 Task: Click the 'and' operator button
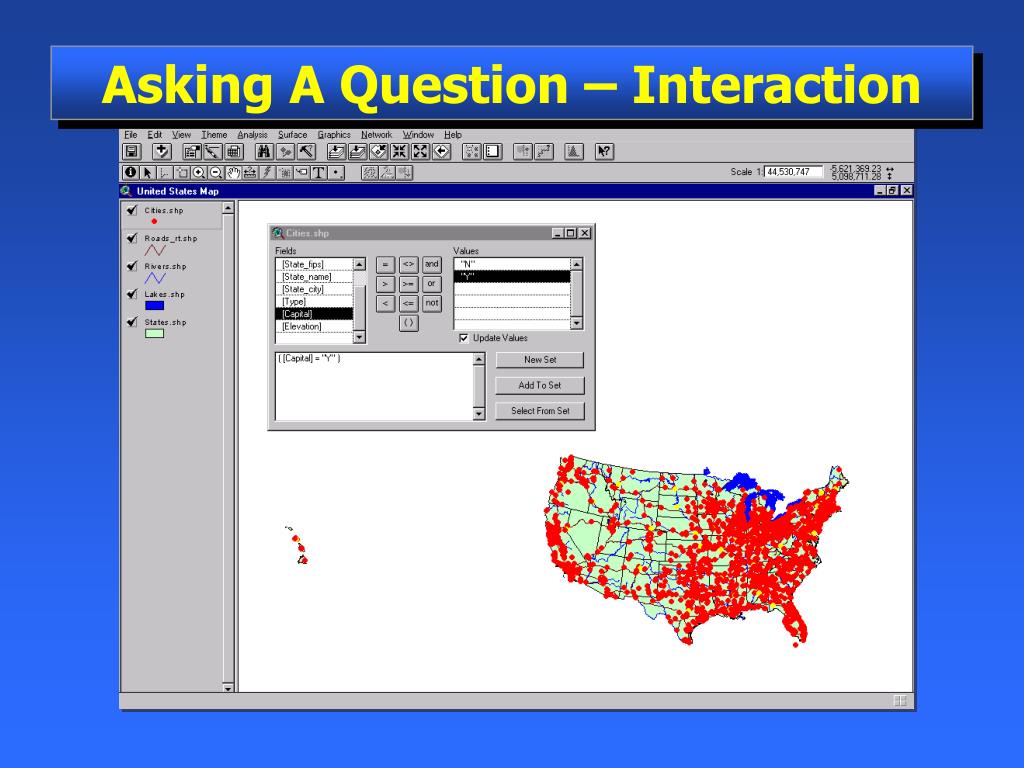pyautogui.click(x=432, y=264)
